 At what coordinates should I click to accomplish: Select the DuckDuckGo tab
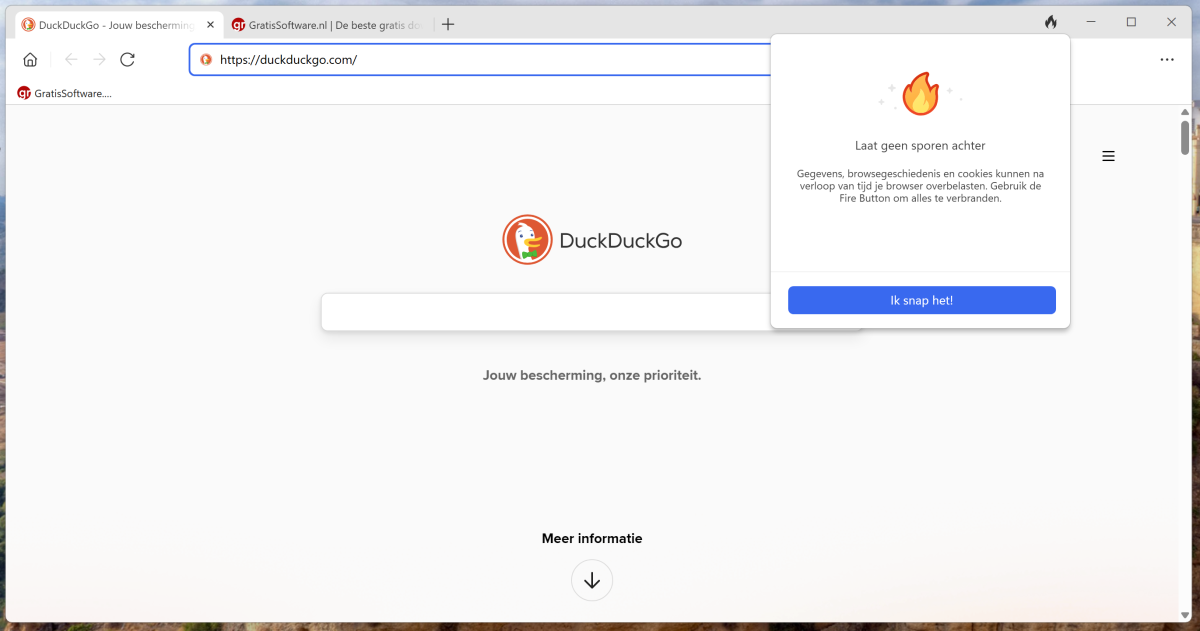(x=110, y=24)
